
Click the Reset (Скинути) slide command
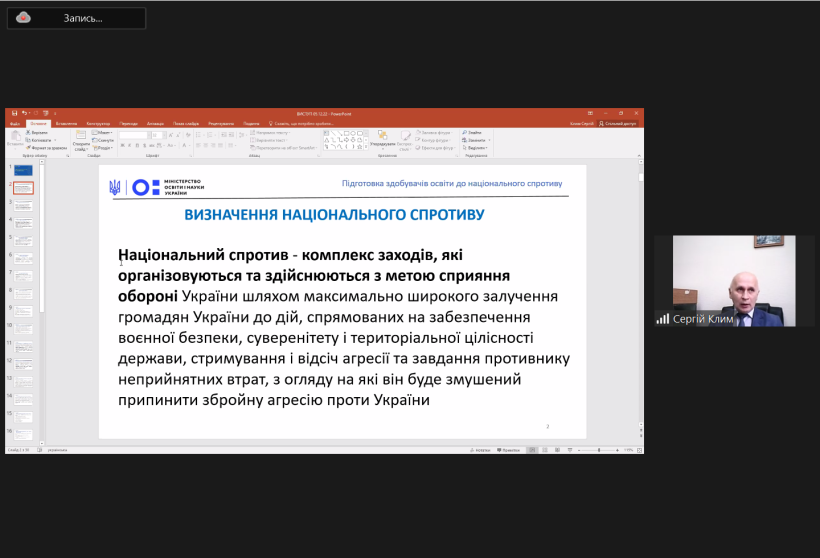[102, 140]
